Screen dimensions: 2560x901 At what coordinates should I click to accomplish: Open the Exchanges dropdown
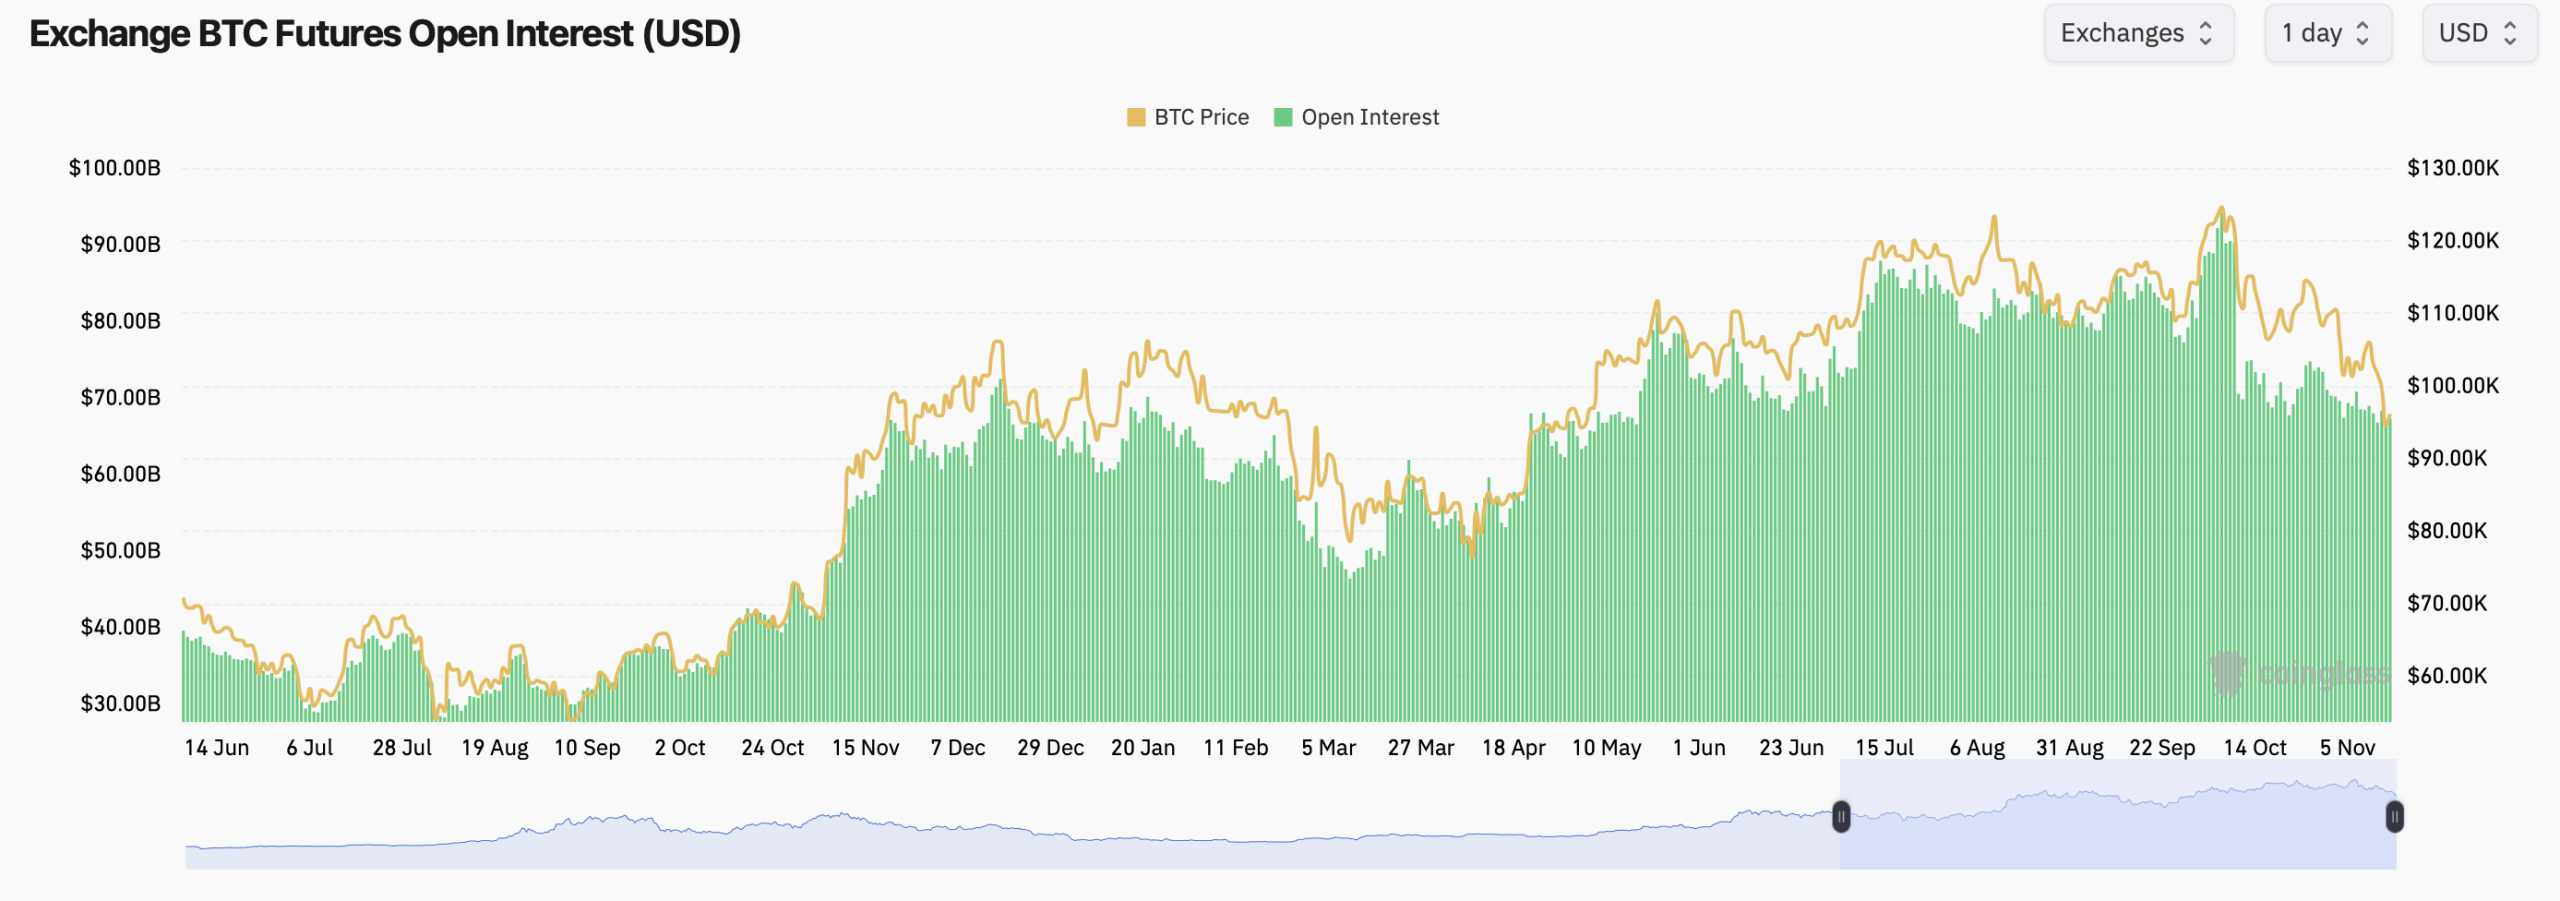2140,33
